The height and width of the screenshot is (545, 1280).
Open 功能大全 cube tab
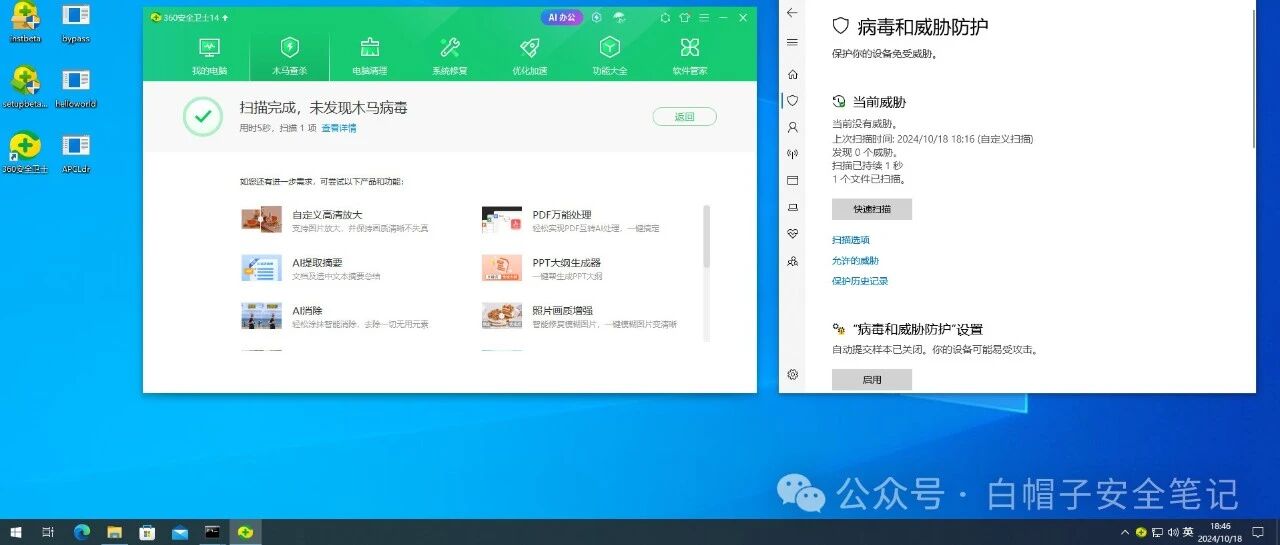click(x=609, y=56)
